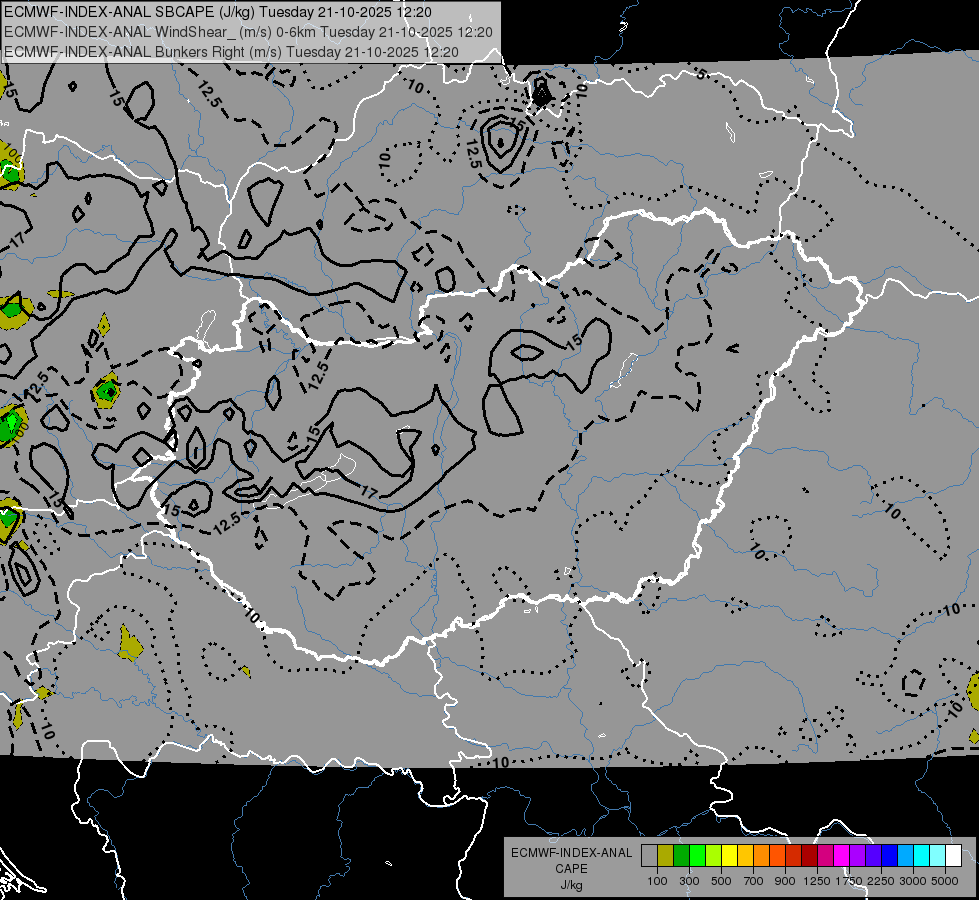Viewport: 979px width, 900px height.
Task: Select the yellow-green legend swatch
Action: (714, 855)
